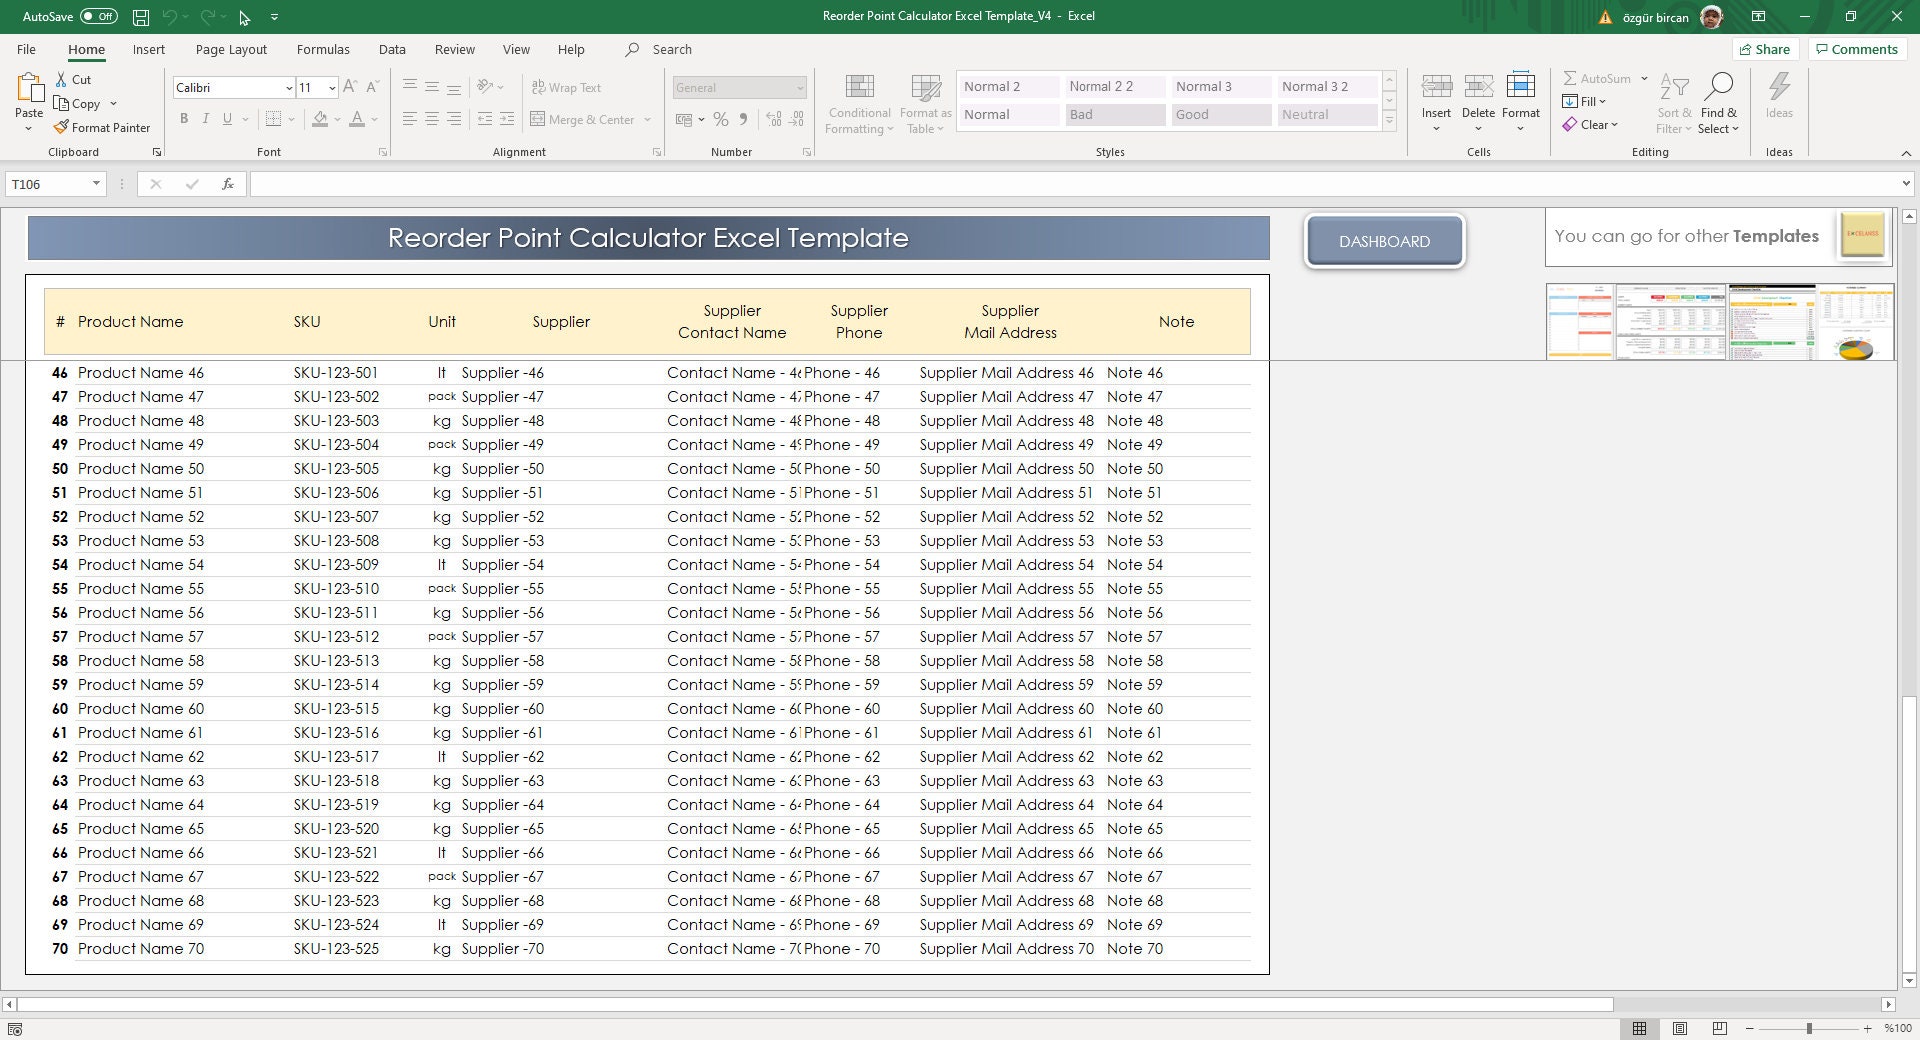Open the Insert tab
This screenshot has height=1040, width=1920.
tap(149, 49)
